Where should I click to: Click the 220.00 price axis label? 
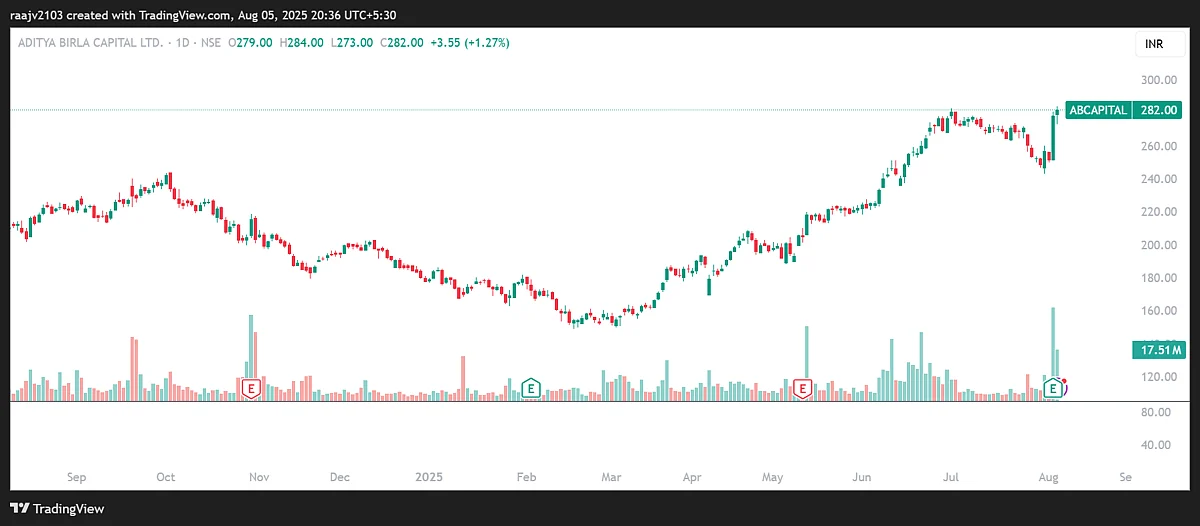click(1157, 212)
